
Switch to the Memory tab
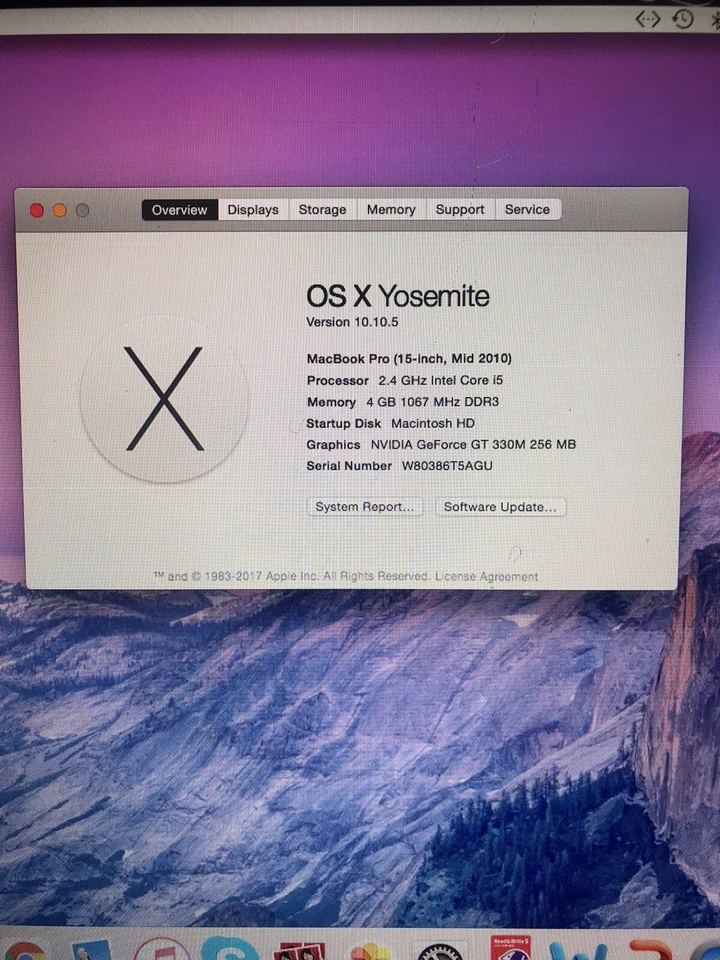coord(391,210)
